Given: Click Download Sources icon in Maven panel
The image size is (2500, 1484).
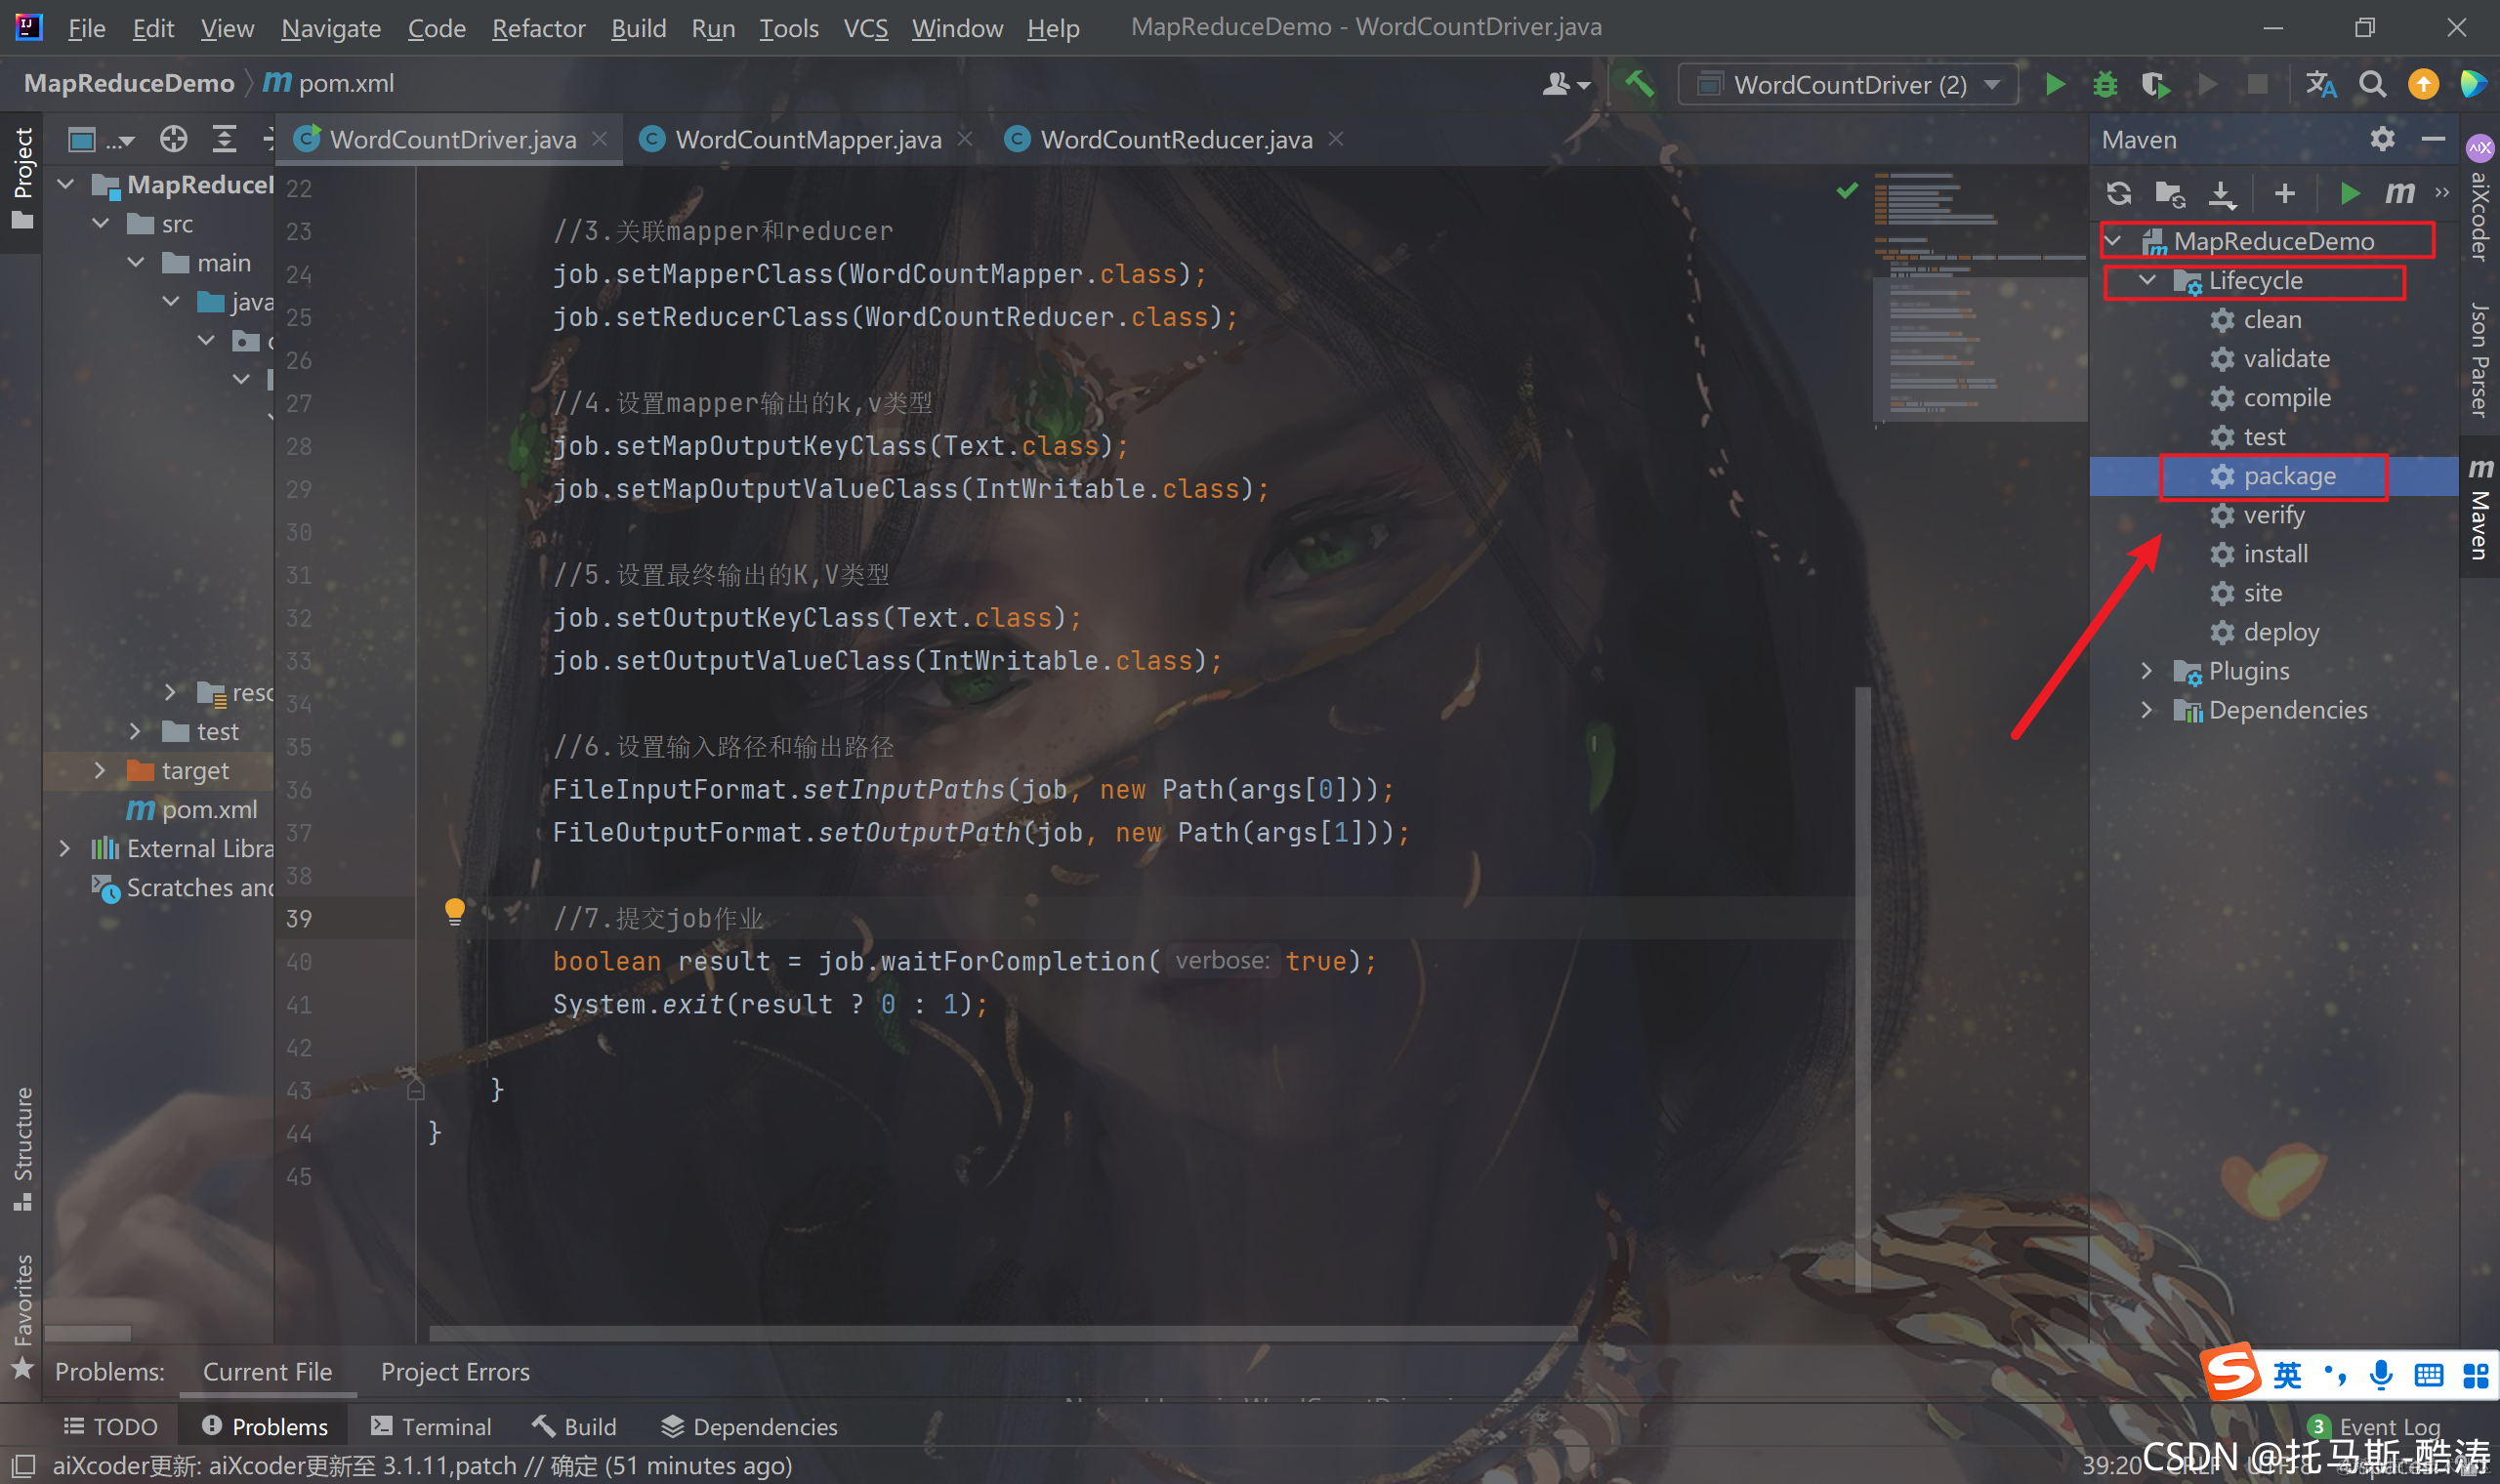Looking at the screenshot, I should point(2221,193).
